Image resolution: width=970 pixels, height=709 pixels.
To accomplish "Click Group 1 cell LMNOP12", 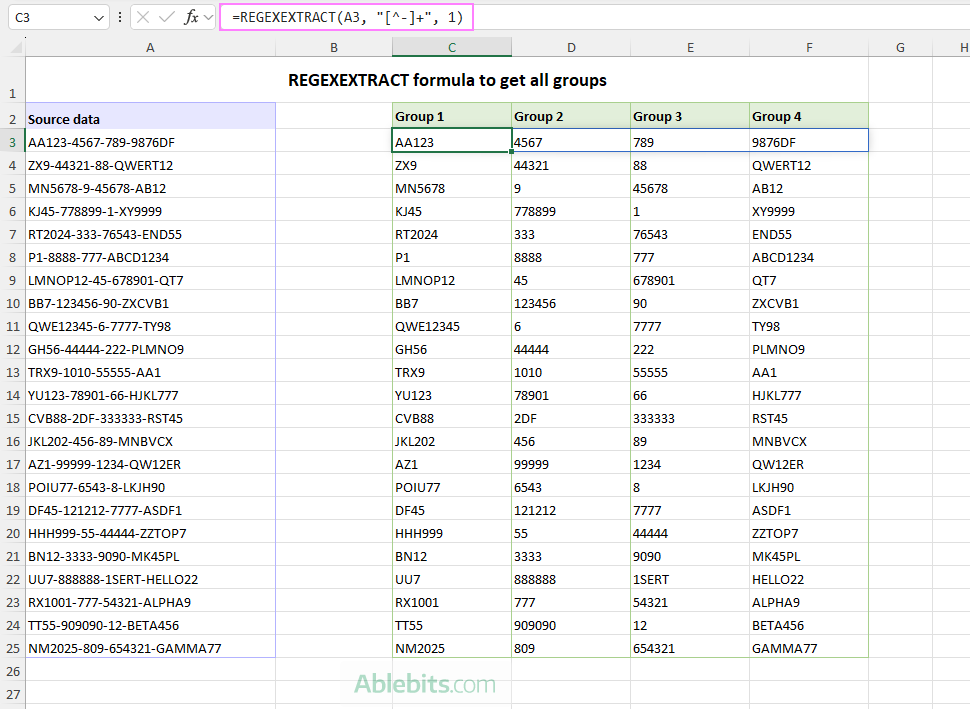I will pyautogui.click(x=452, y=280).
